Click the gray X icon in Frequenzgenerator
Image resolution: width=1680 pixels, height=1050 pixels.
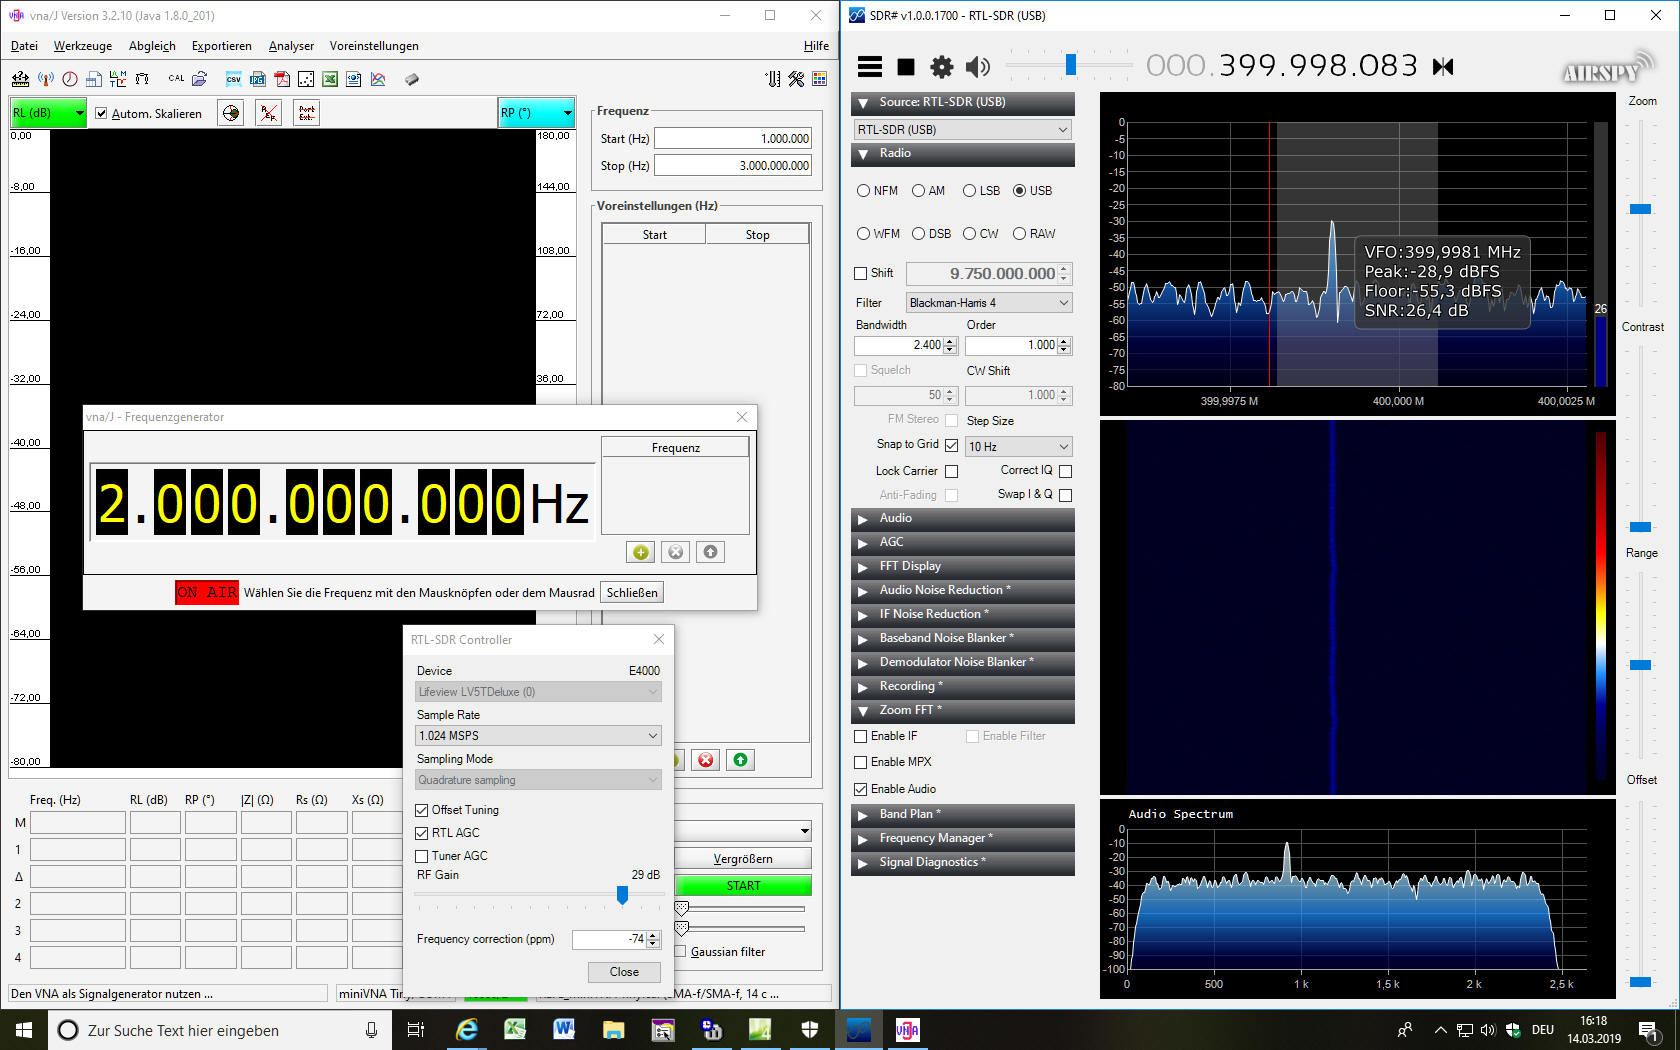click(676, 552)
